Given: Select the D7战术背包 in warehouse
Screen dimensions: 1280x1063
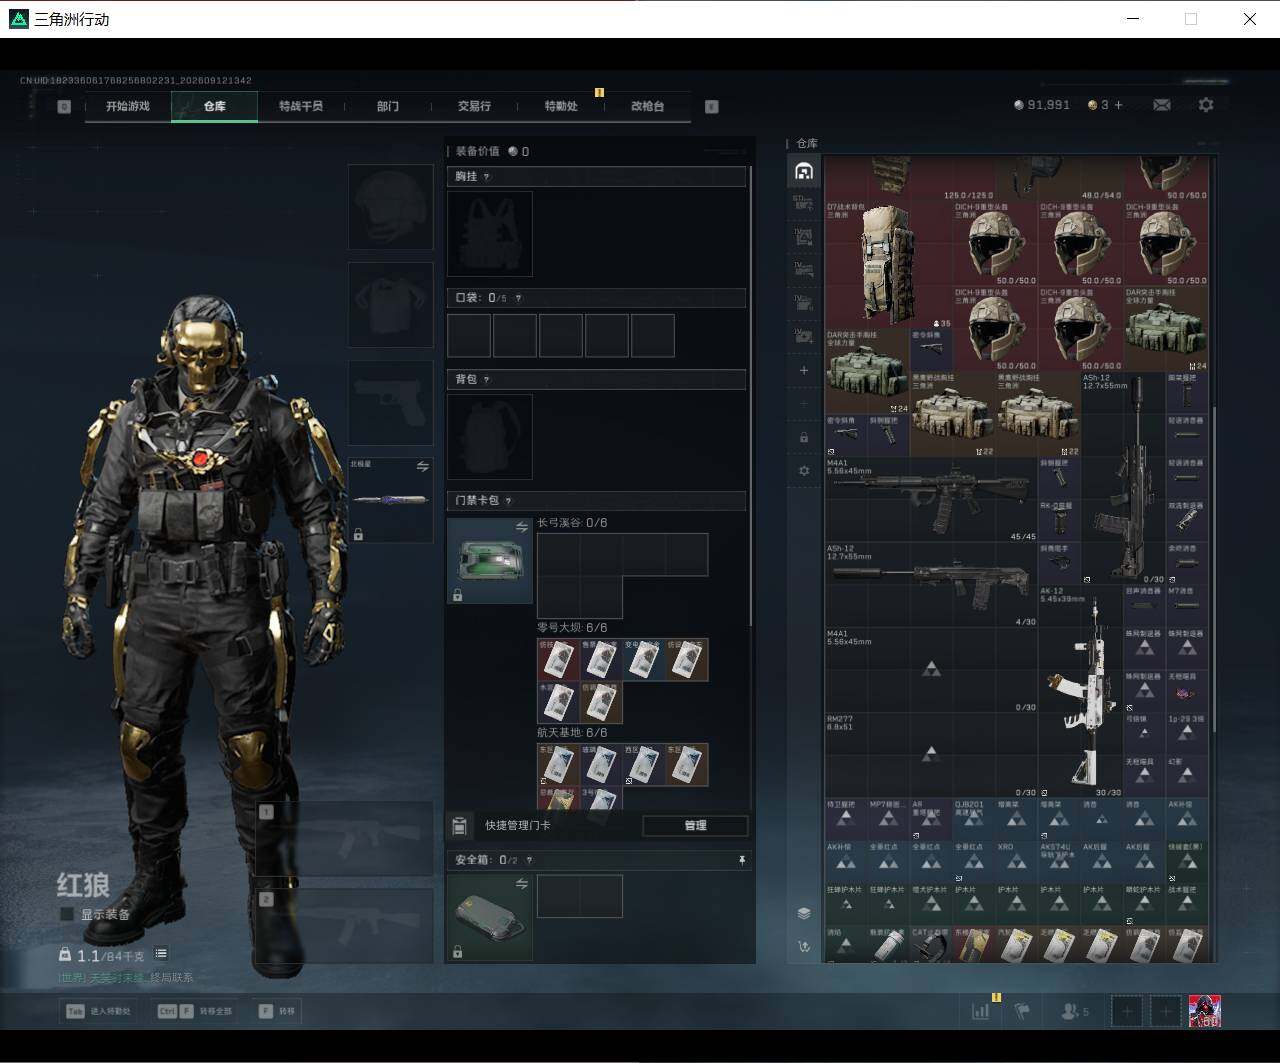Looking at the screenshot, I should pyautogui.click(x=888, y=265).
